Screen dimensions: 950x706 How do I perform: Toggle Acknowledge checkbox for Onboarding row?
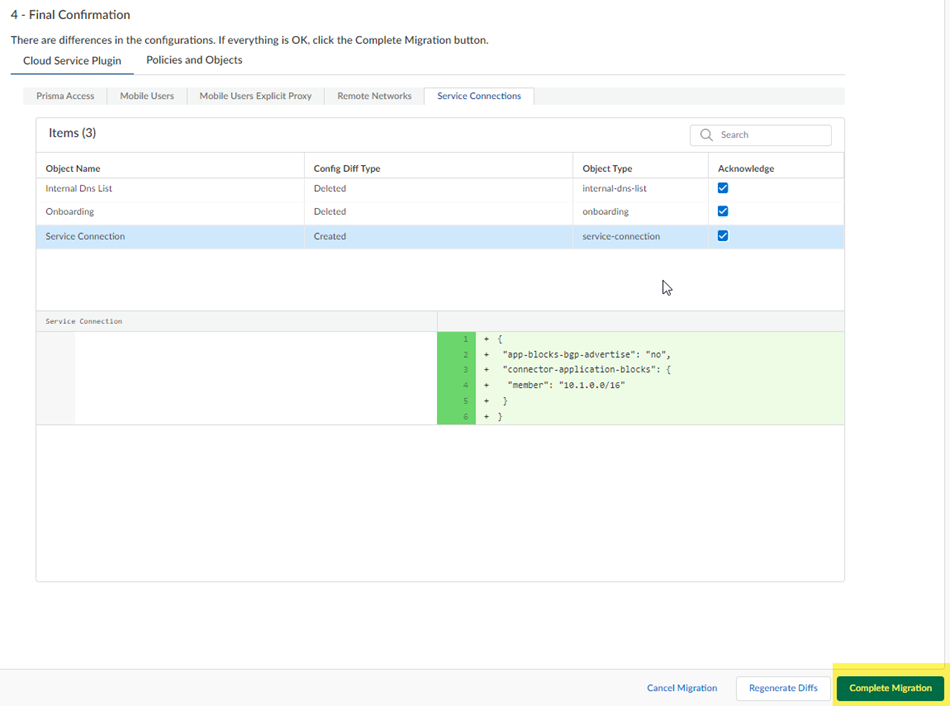click(723, 212)
